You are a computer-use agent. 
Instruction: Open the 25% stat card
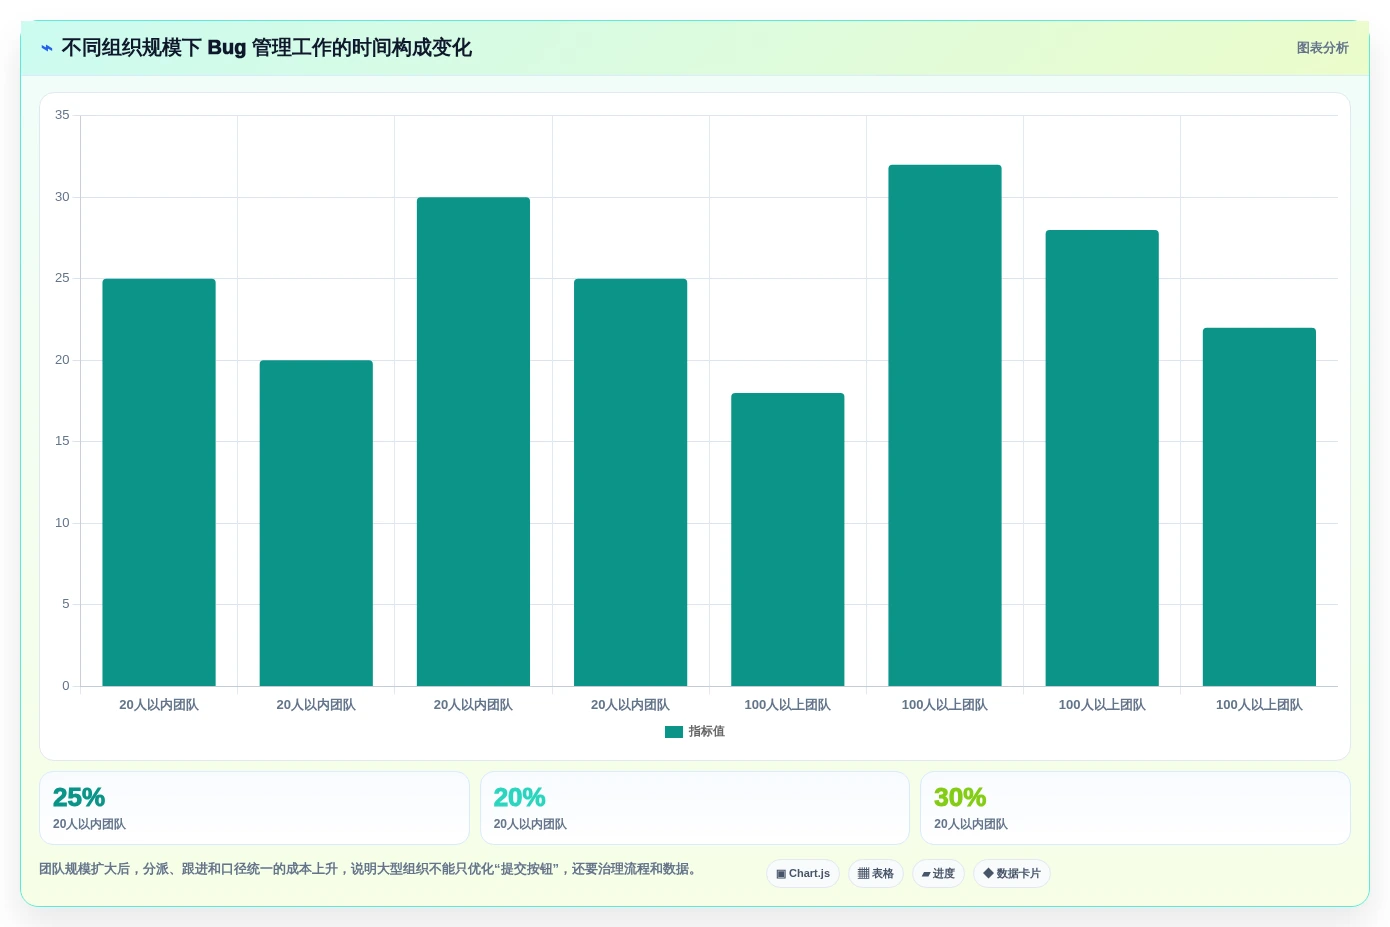tap(254, 808)
